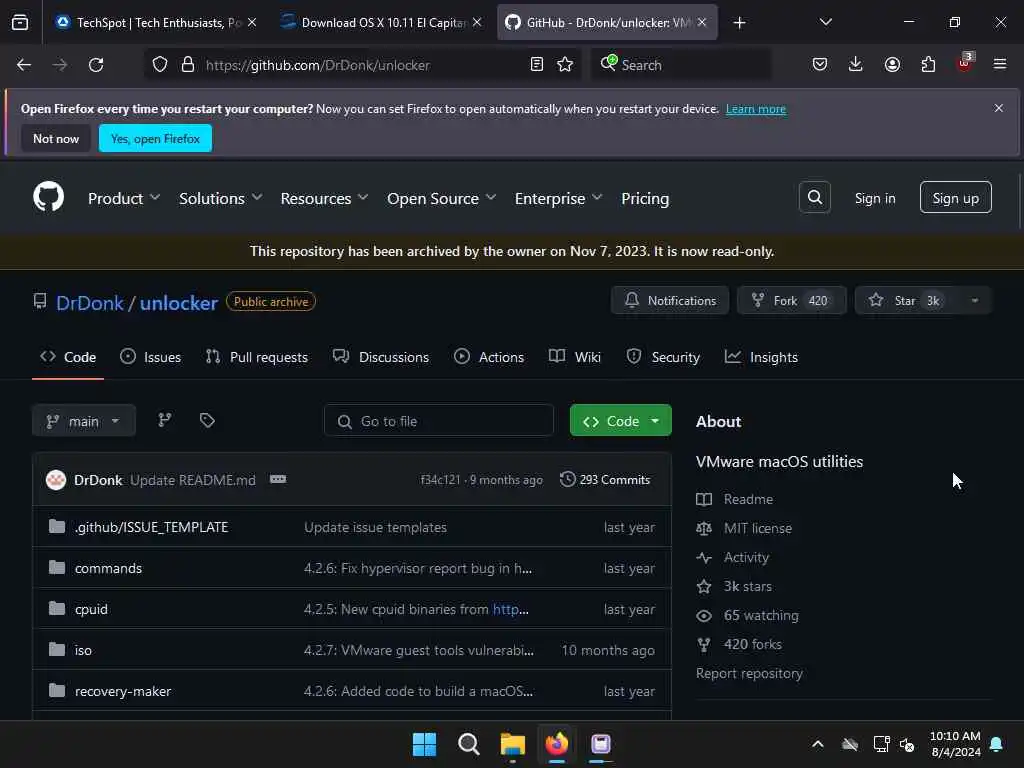Click the GitHub octocat logo

click(x=49, y=197)
